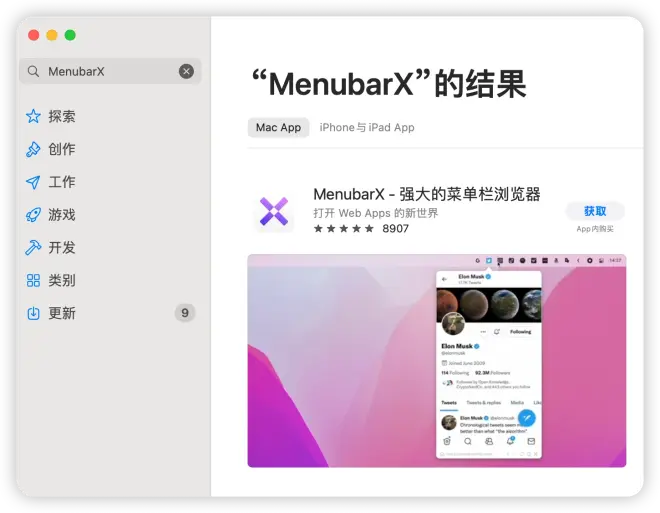This screenshot has height=513, width=660.
Task: Click the Explore star icon in sidebar
Action: [x=33, y=116]
